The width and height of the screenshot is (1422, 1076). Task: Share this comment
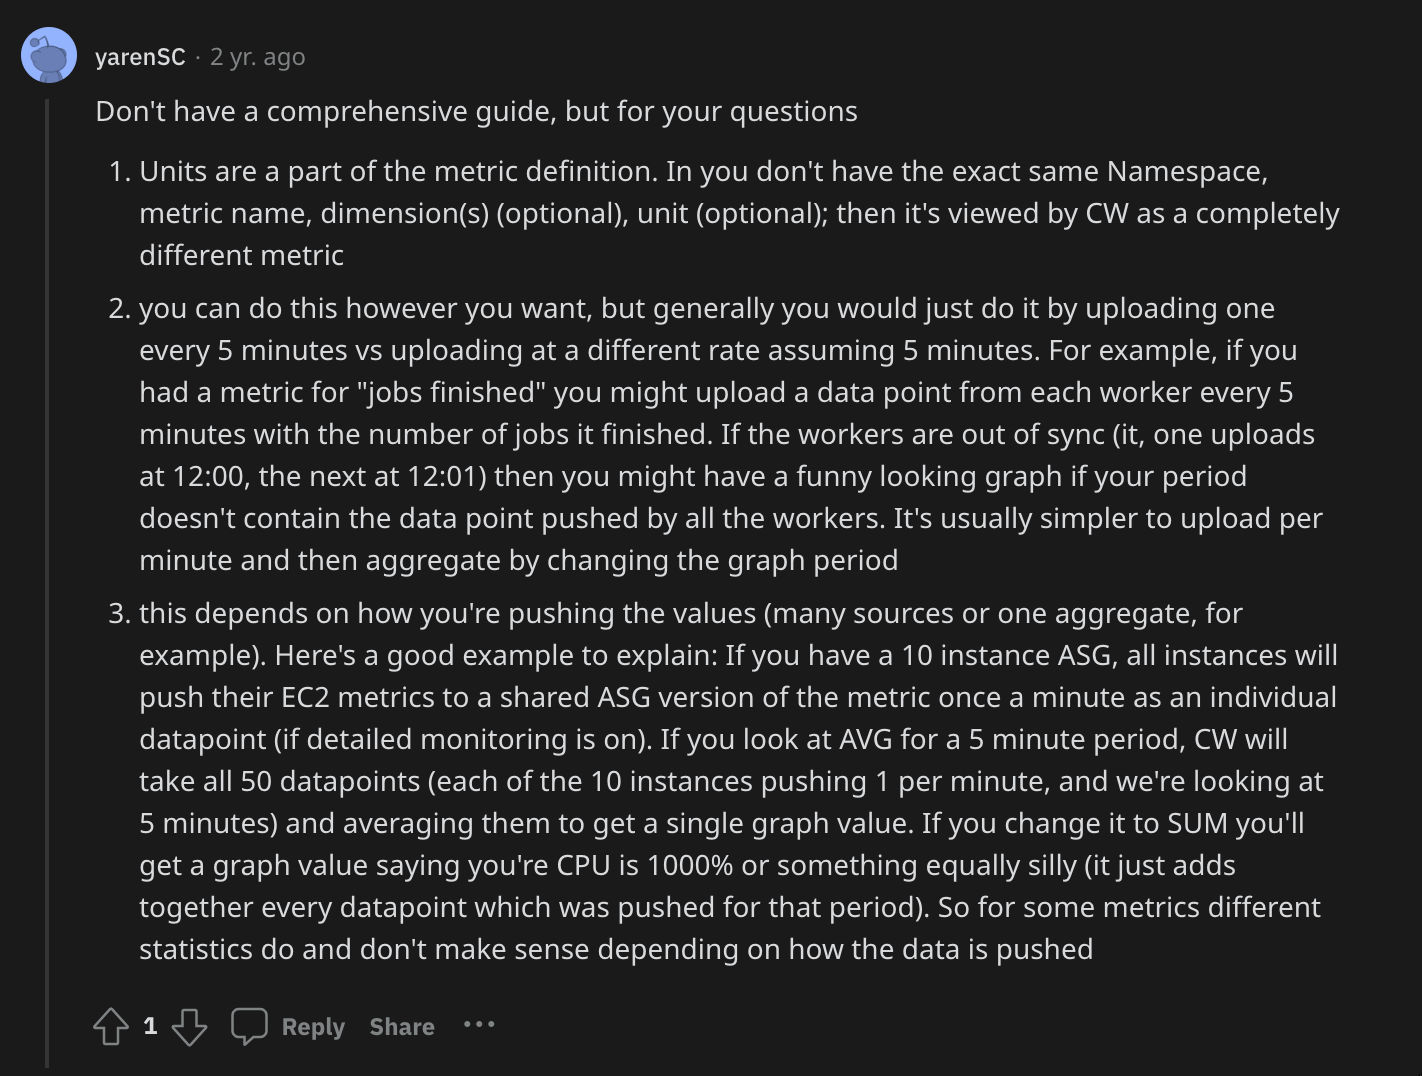tap(402, 1027)
